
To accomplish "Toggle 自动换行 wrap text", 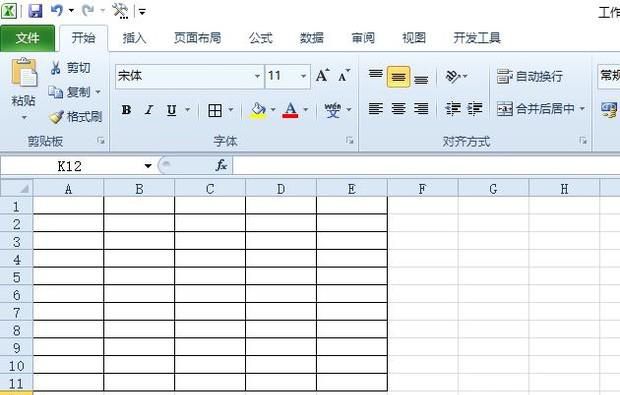I will click(530, 76).
